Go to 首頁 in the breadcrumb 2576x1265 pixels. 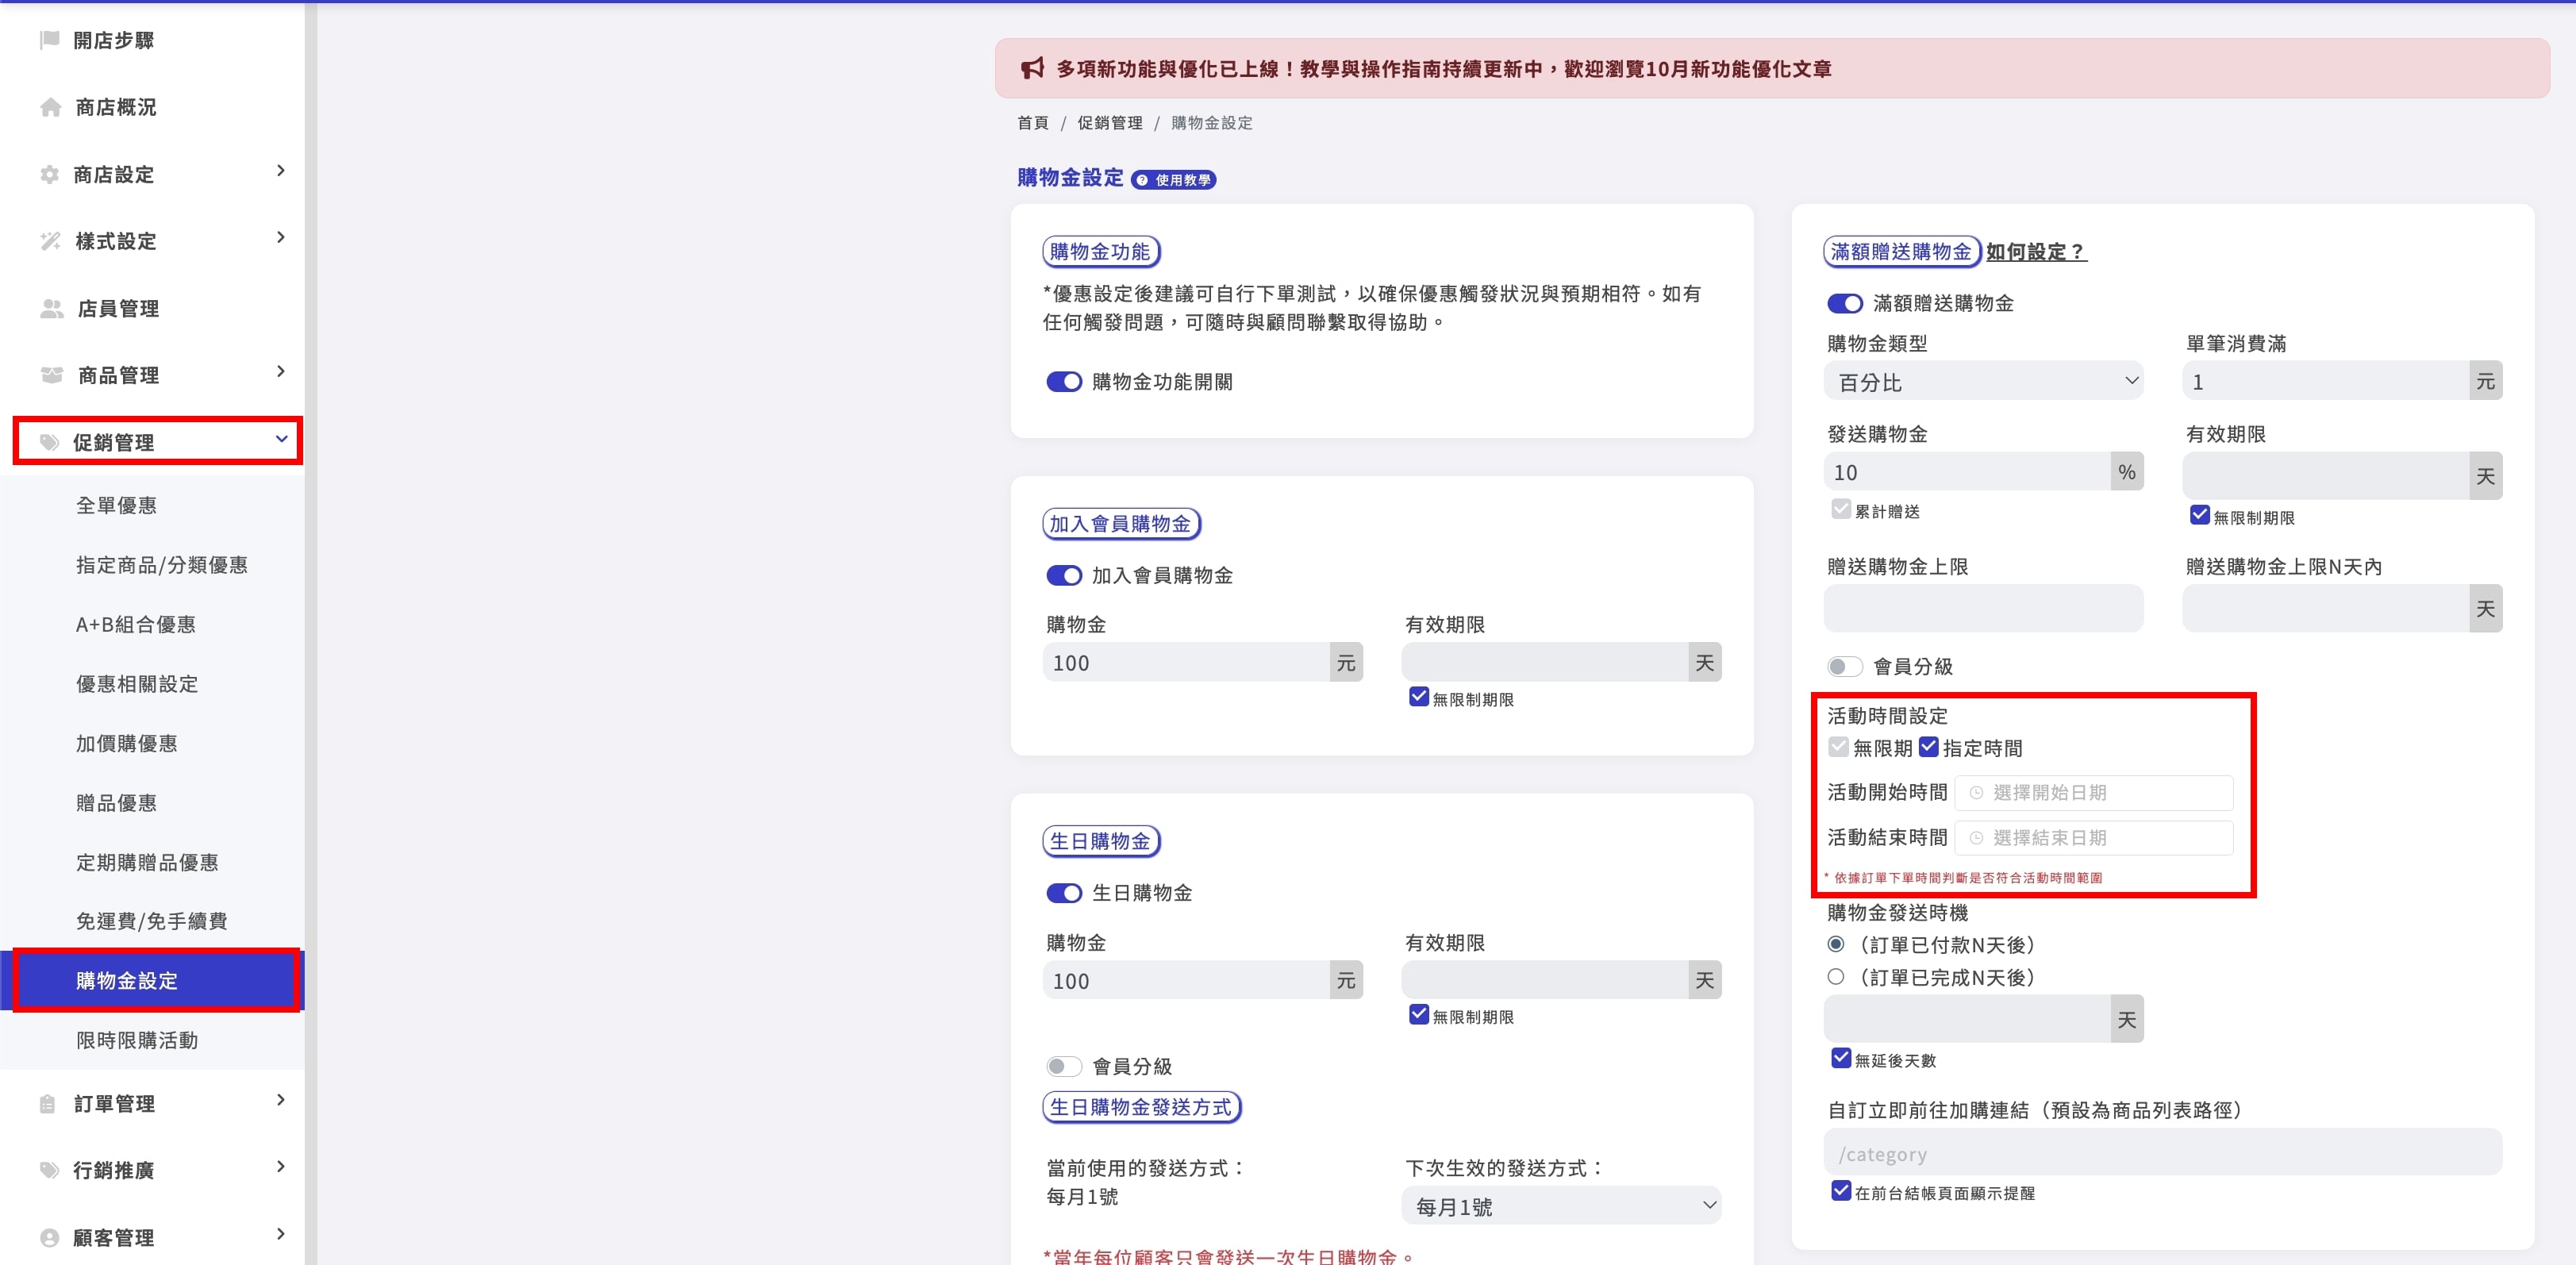[1033, 123]
